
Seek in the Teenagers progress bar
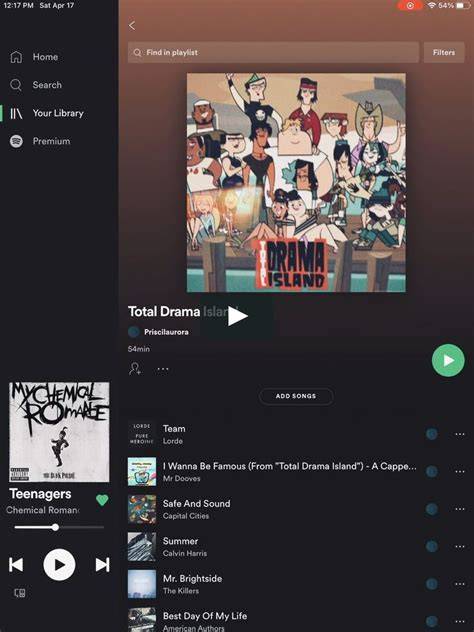click(59, 527)
